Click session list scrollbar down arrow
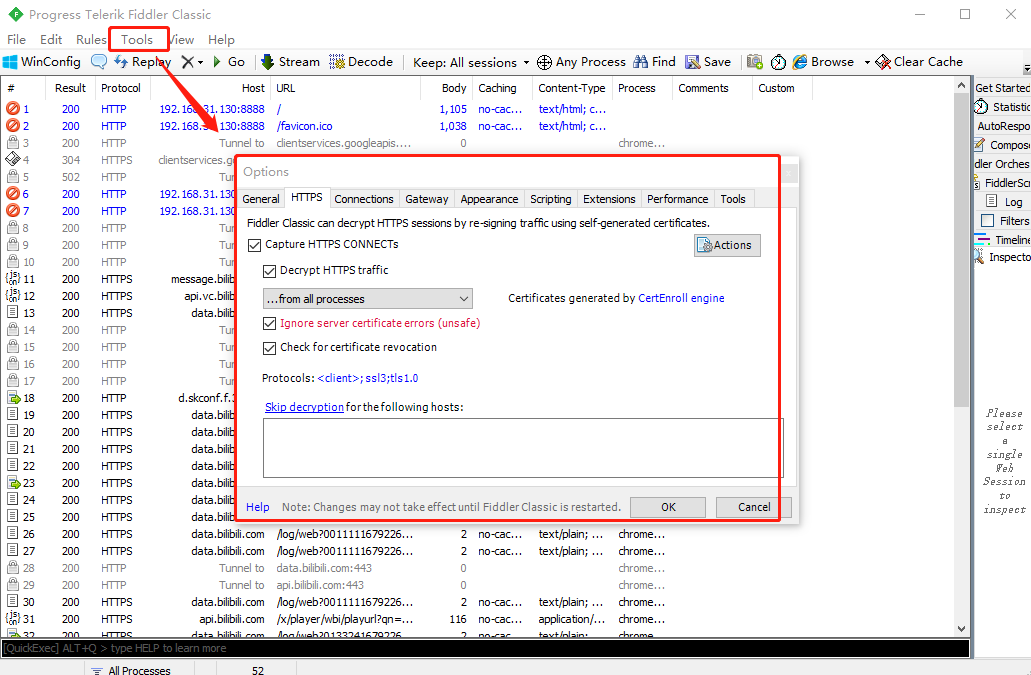 [x=962, y=629]
